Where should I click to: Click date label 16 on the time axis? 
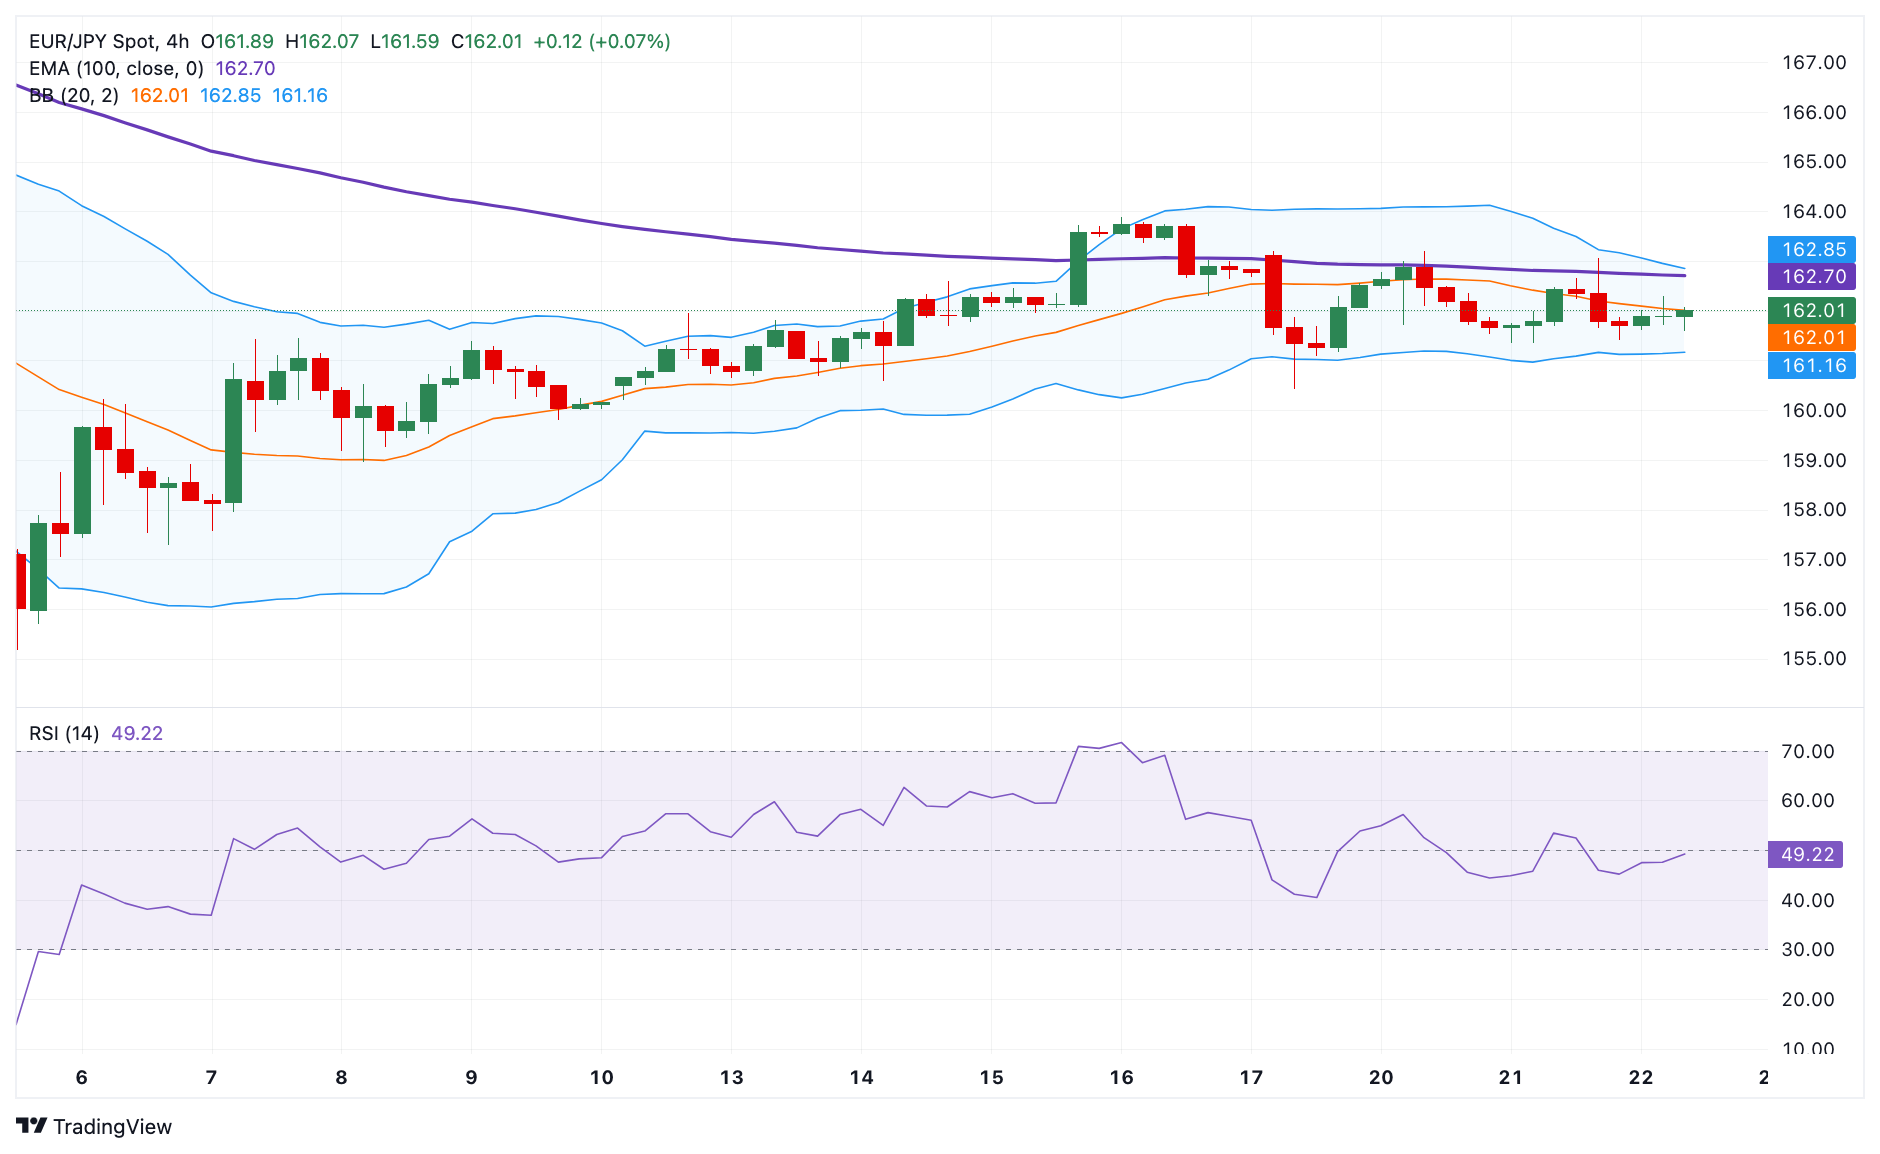(x=1121, y=1077)
